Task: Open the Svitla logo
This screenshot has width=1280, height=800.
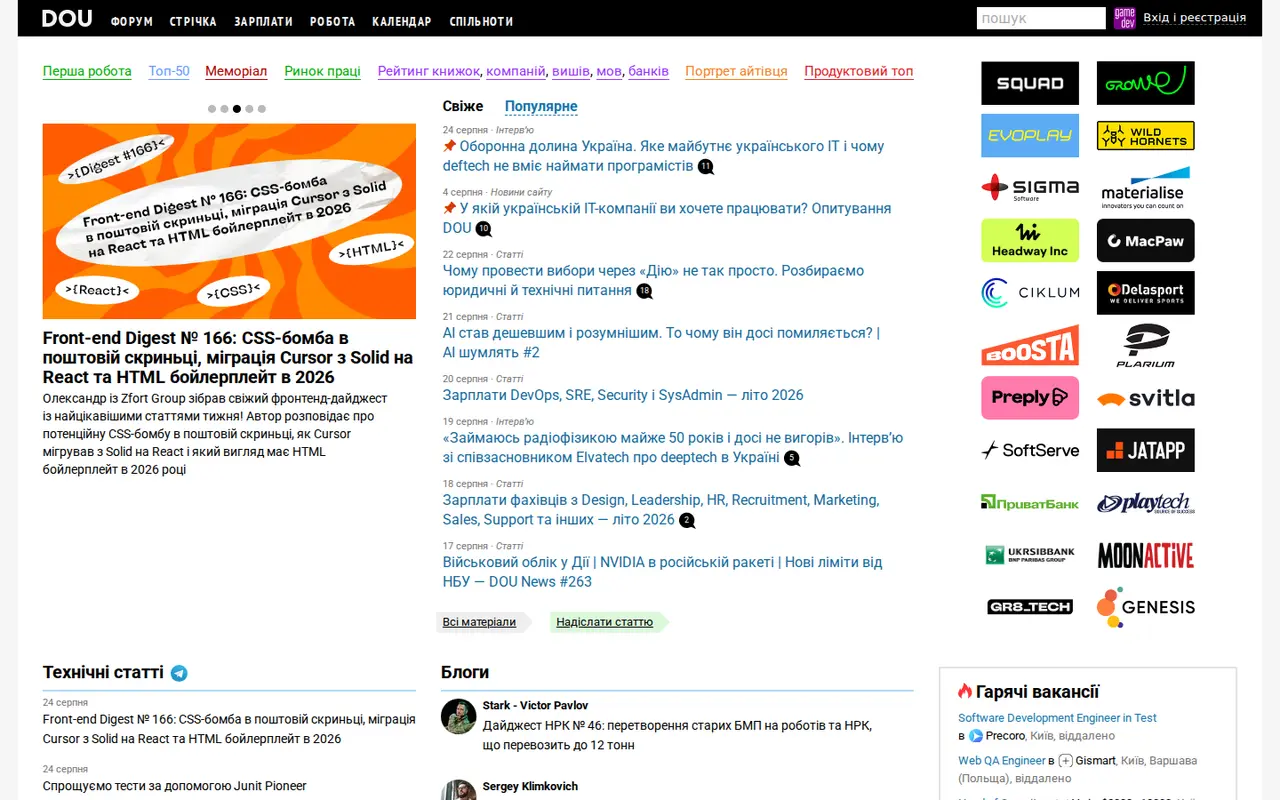Action: point(1146,398)
